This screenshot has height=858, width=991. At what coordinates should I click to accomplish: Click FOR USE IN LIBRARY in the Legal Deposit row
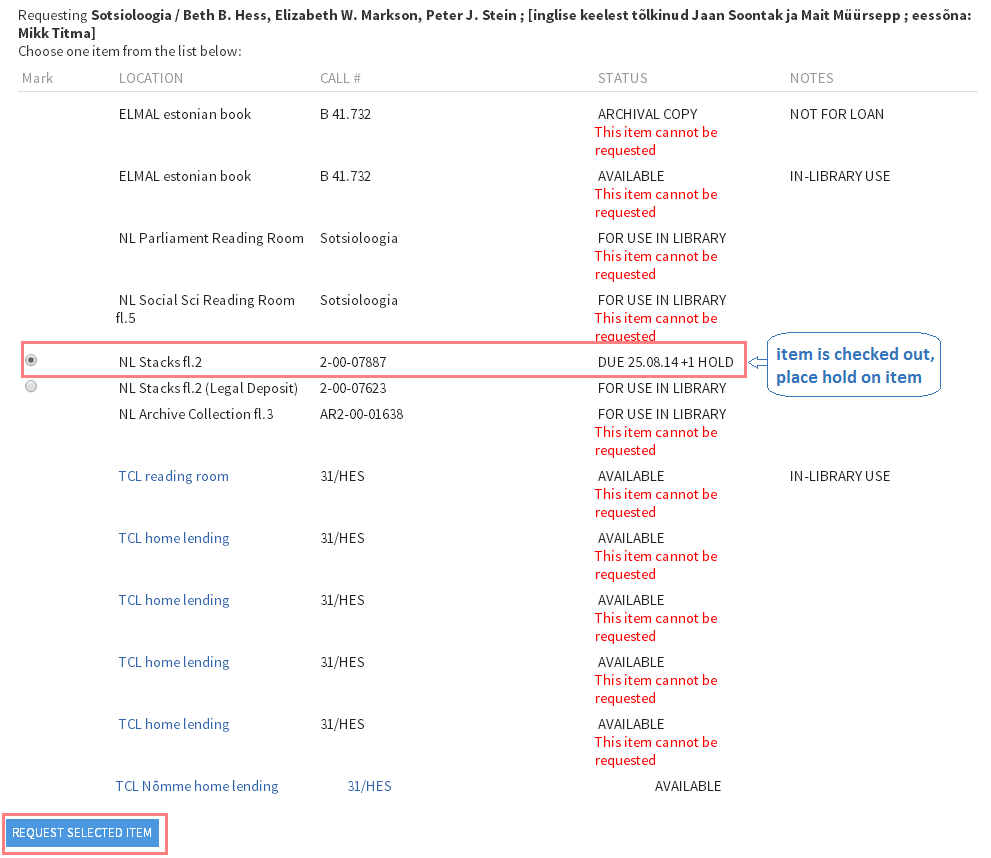662,388
